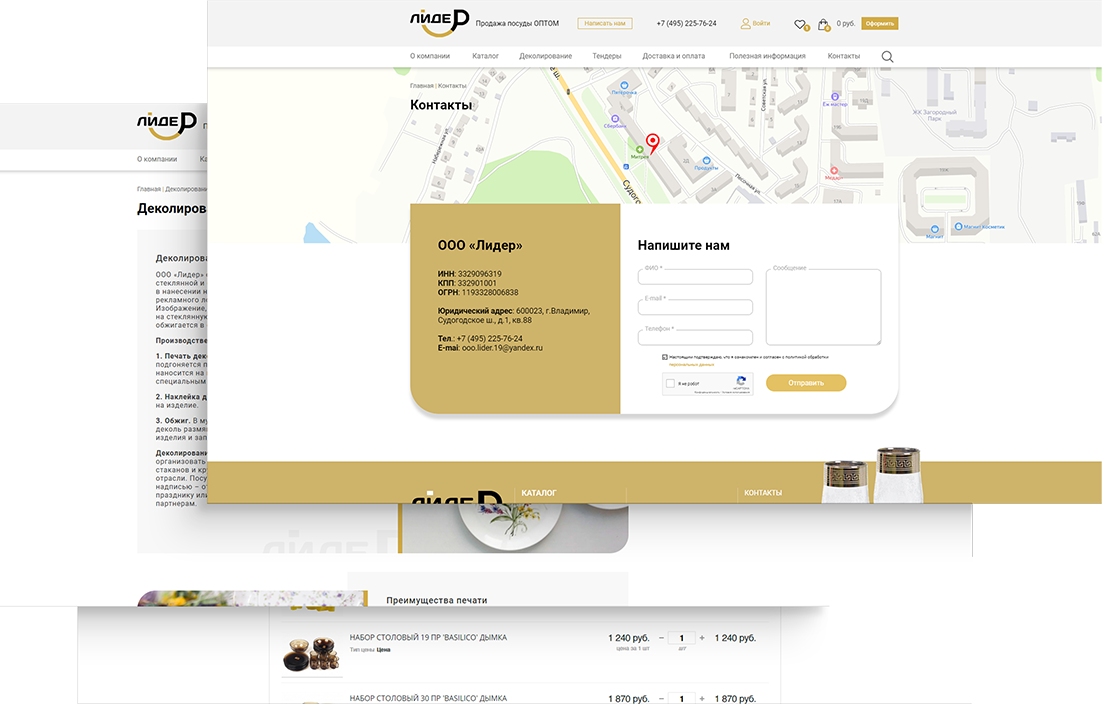
Task: Select the Пятёрочка store marker on map
Action: tap(624, 86)
